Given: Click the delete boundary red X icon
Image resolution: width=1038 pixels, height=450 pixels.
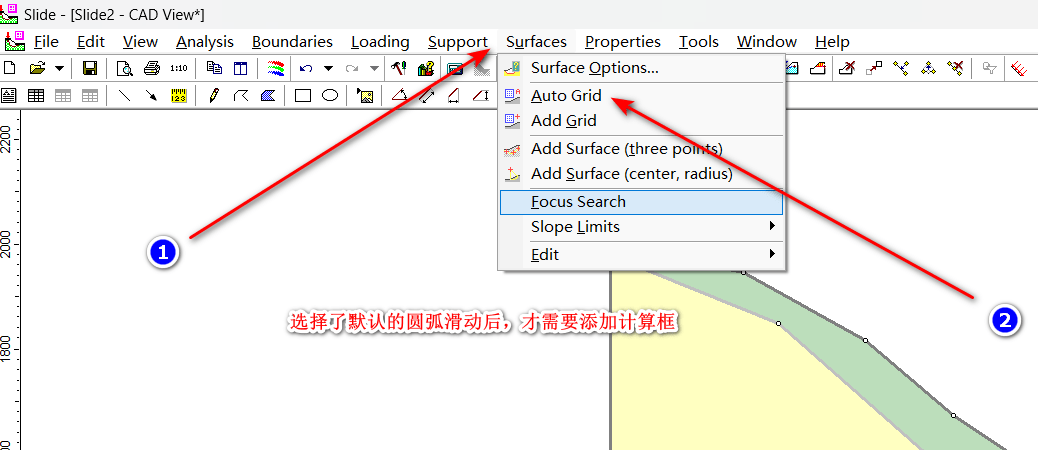Looking at the screenshot, I should (848, 68).
